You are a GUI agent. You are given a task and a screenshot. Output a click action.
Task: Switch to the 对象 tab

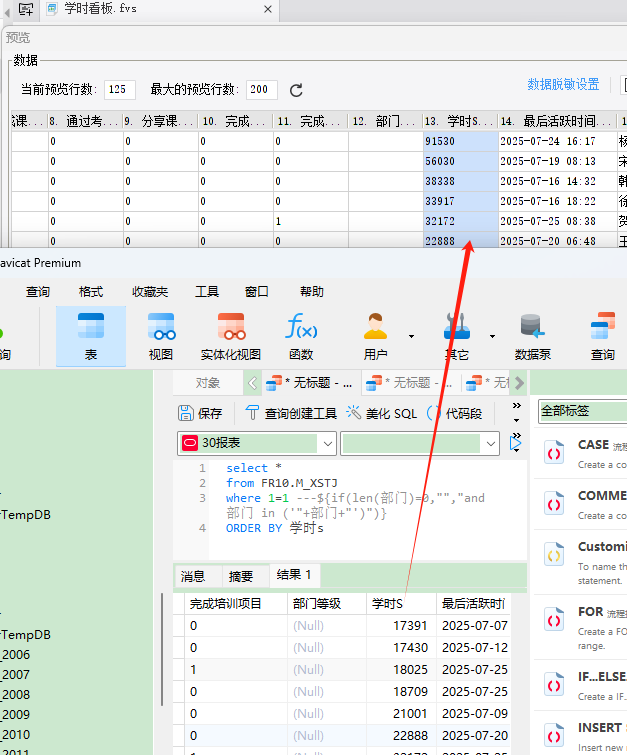(208, 383)
